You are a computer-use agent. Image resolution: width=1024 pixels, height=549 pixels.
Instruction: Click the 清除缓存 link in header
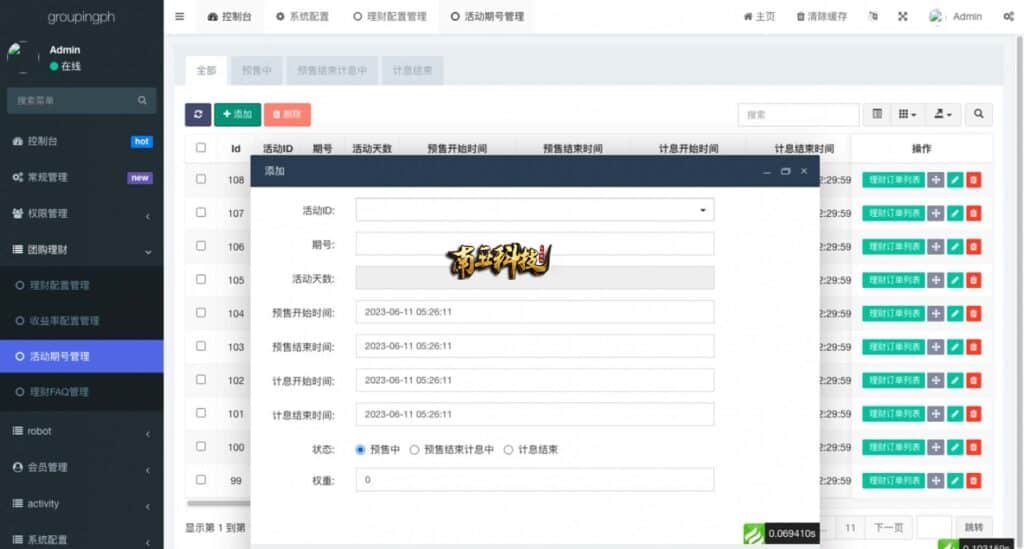click(822, 17)
